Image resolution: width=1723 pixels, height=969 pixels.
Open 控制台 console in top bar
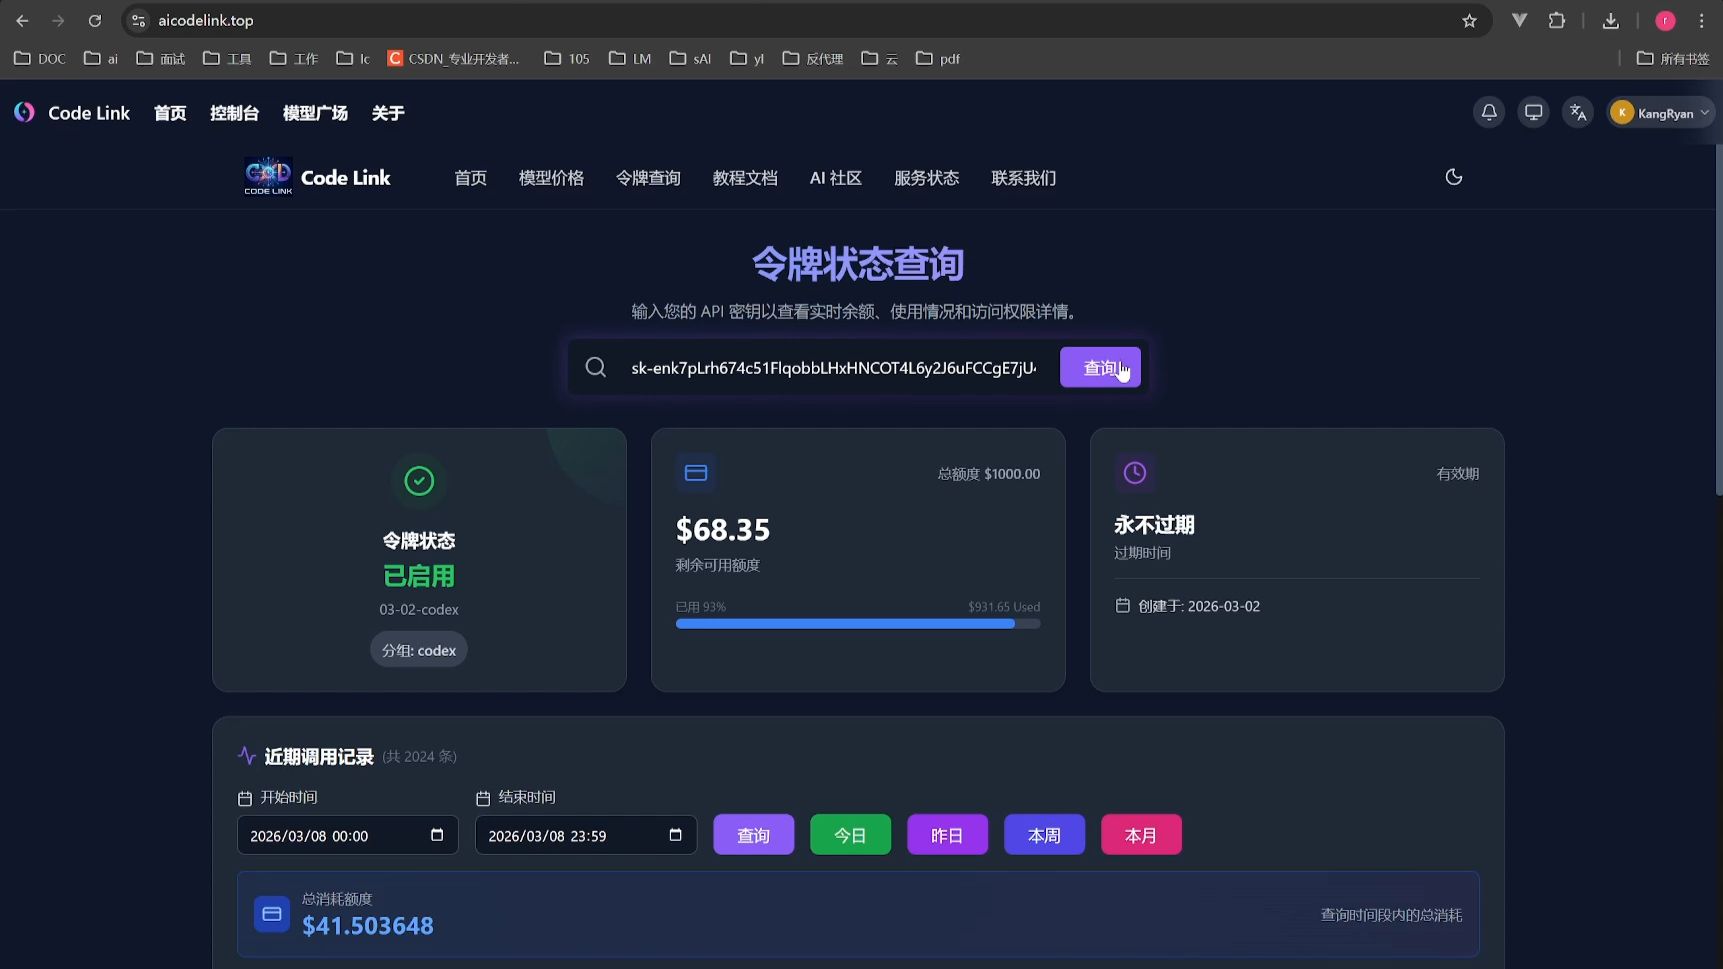point(234,113)
